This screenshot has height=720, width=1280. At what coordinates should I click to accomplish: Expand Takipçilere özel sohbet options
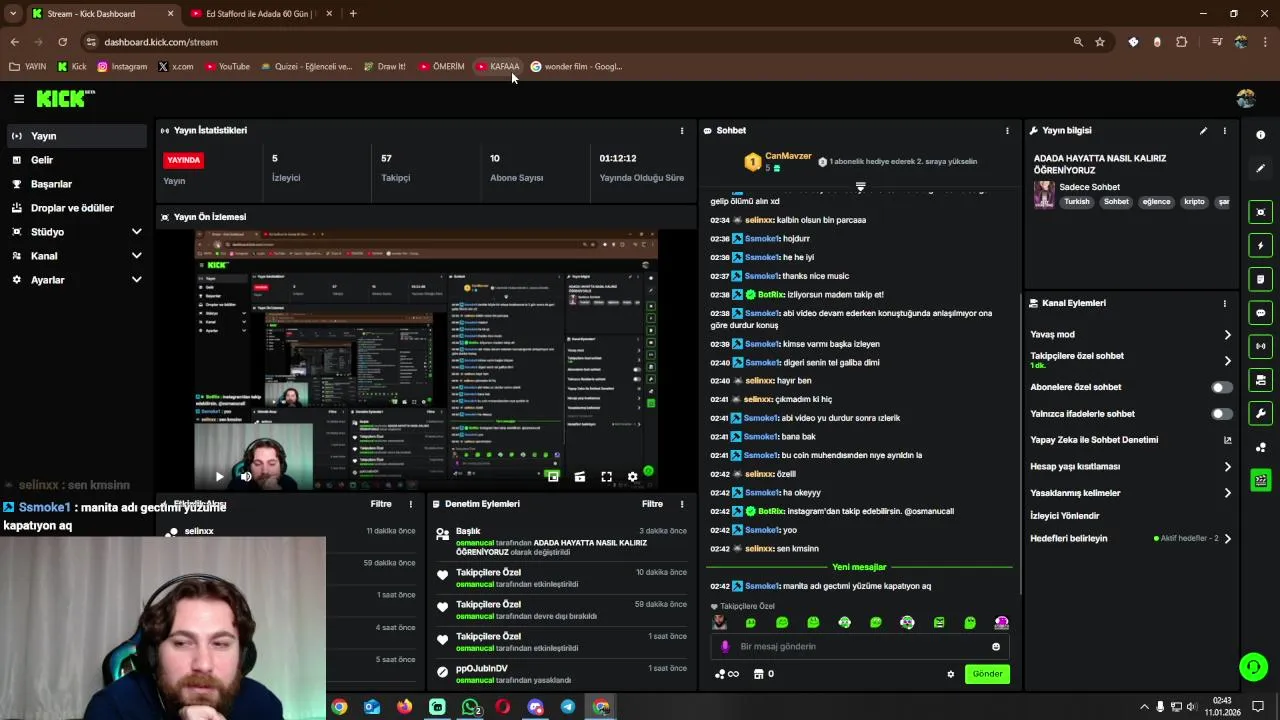[x=1131, y=360]
